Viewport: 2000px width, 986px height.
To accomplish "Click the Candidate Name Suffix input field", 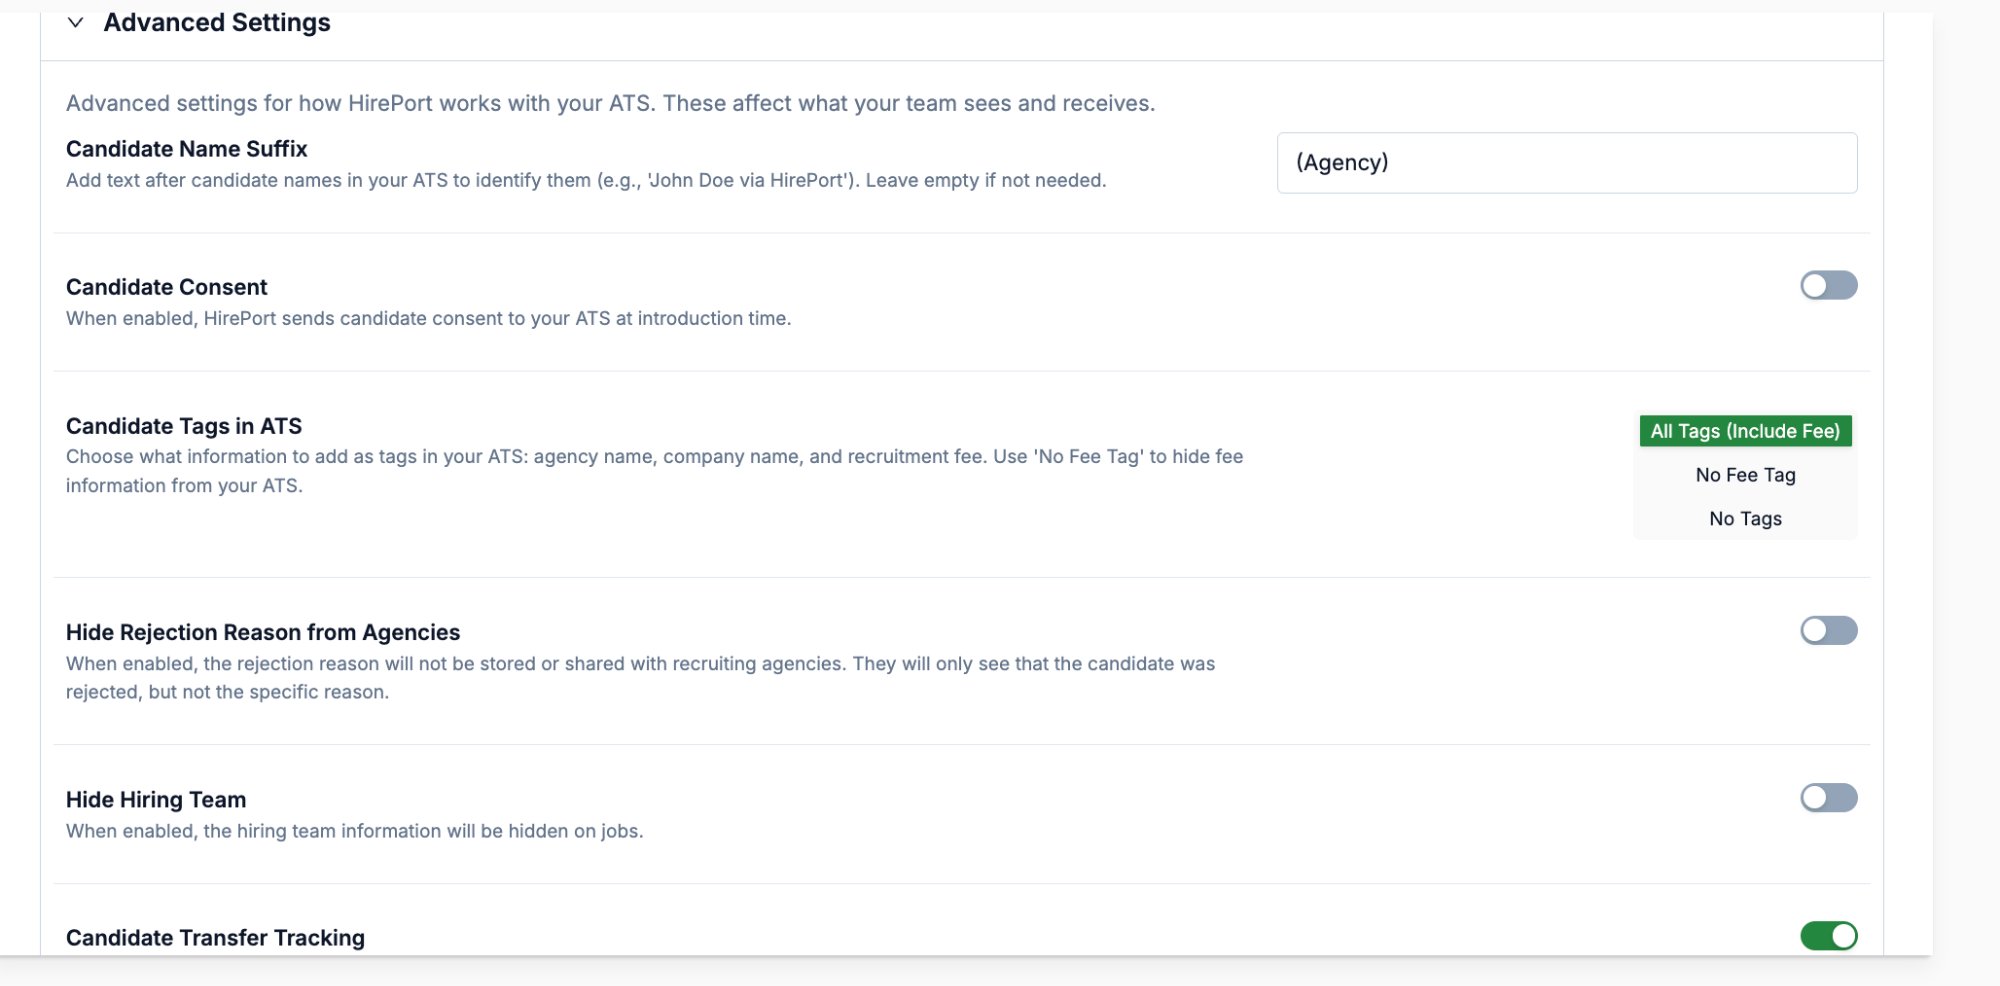I will pos(1567,163).
